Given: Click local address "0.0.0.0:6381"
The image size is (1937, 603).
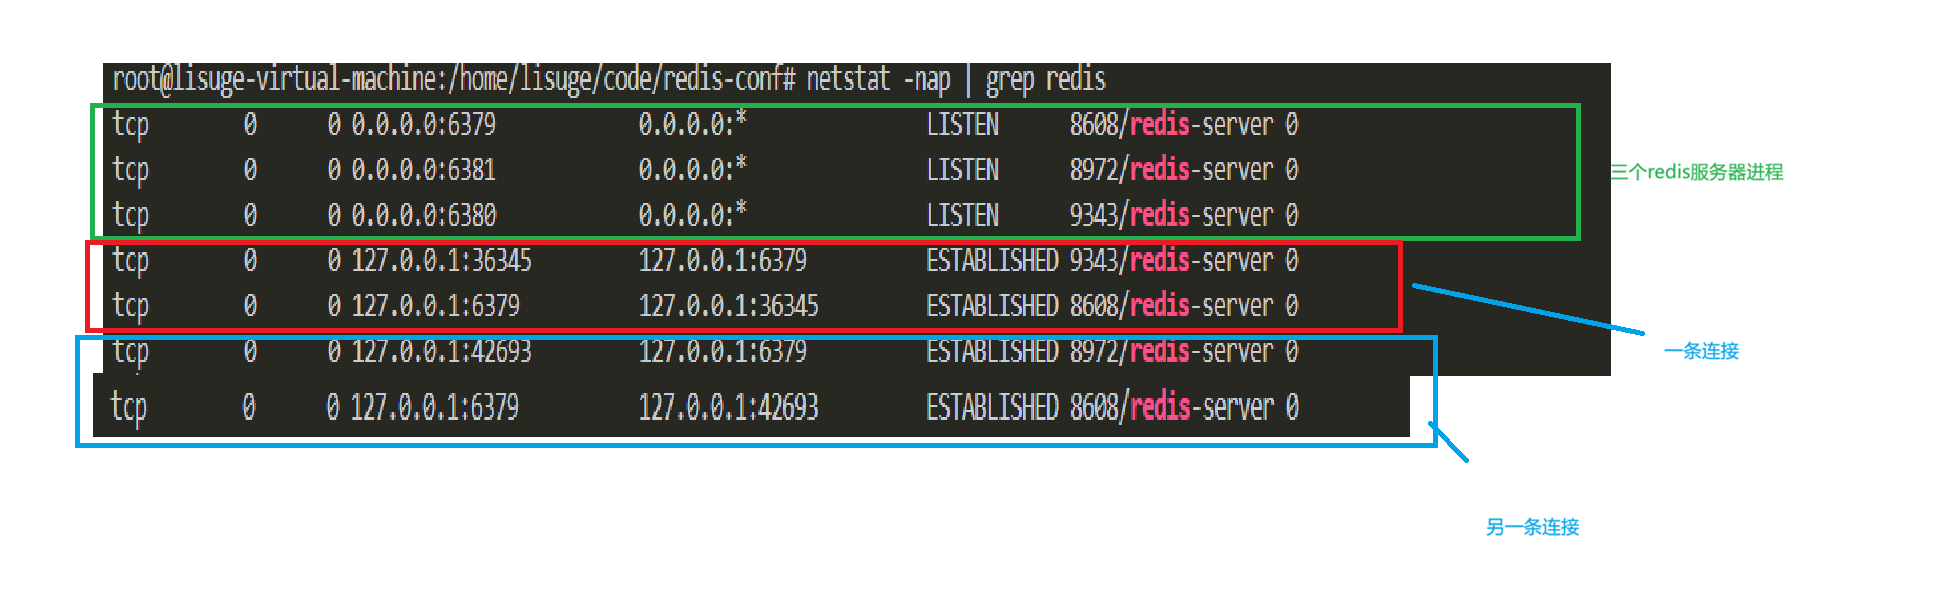Looking at the screenshot, I should pos(424,169).
